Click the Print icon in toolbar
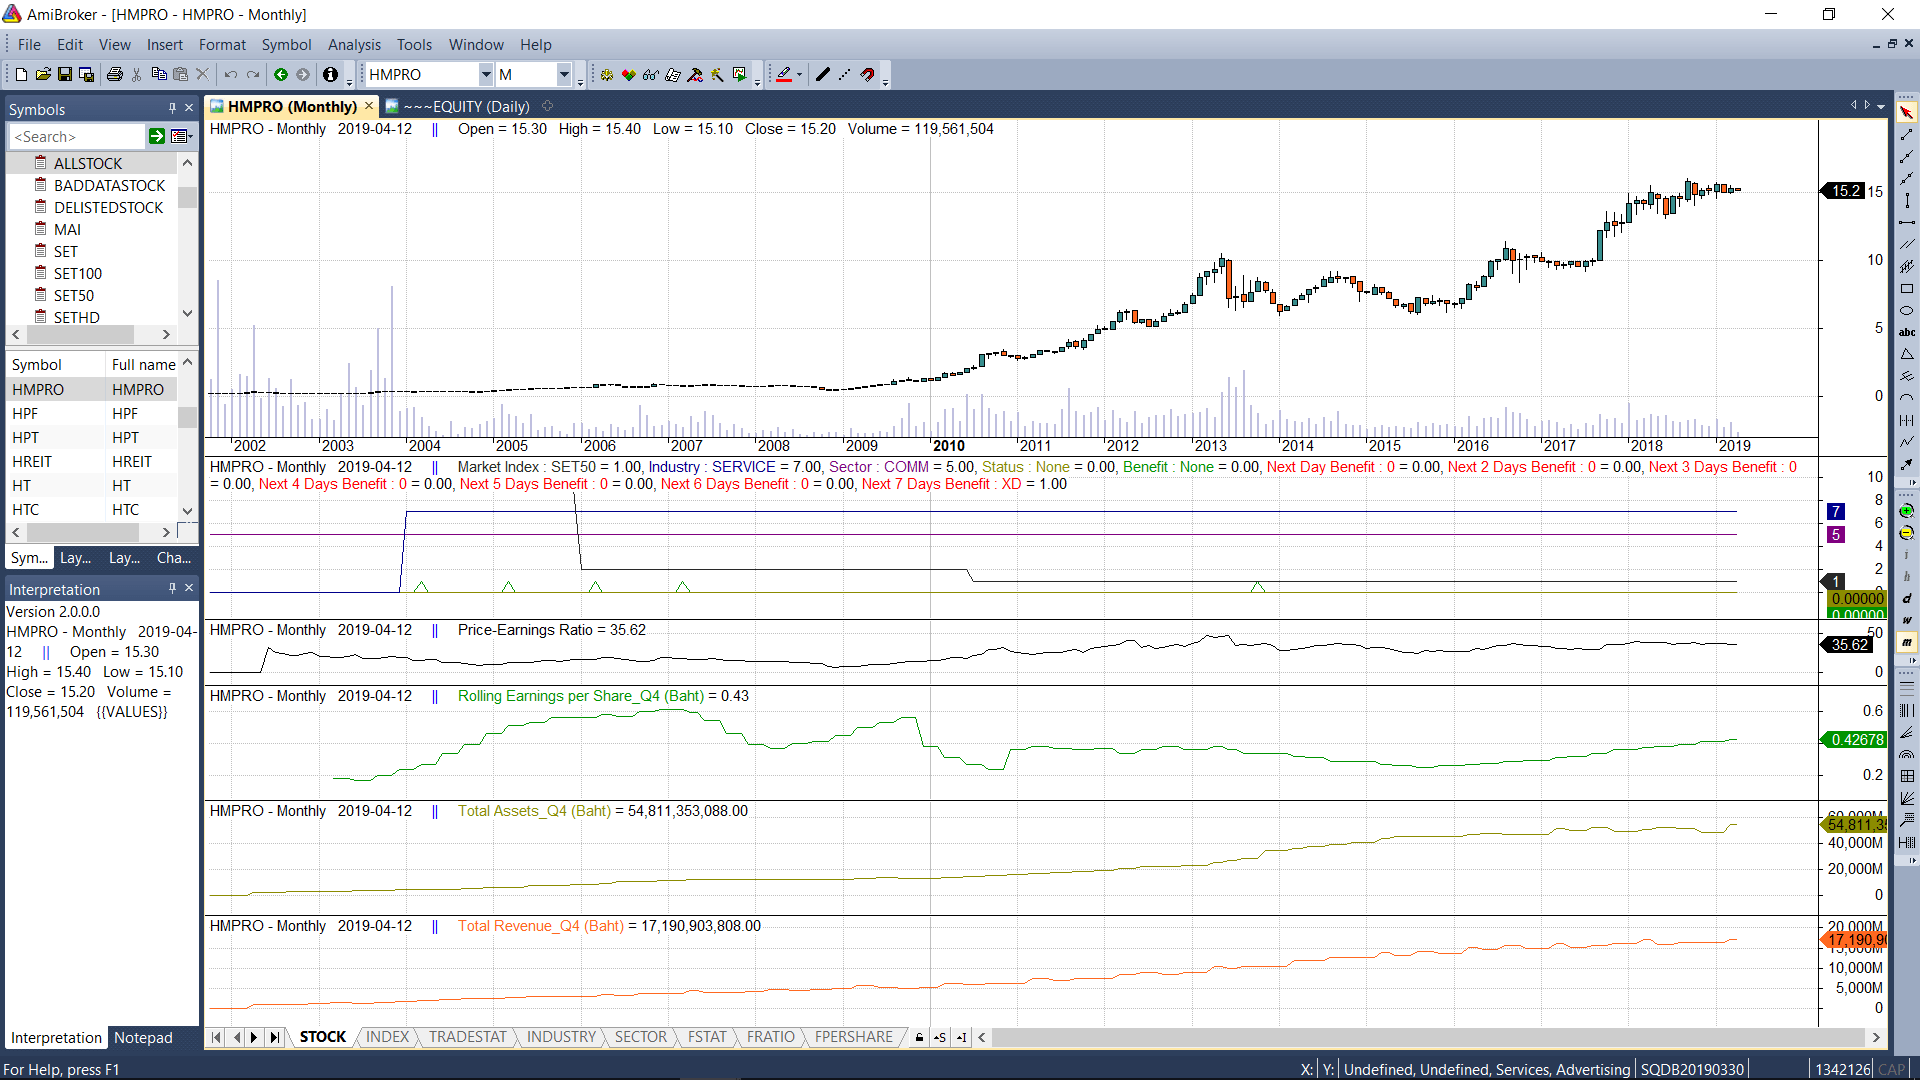 pyautogui.click(x=115, y=75)
